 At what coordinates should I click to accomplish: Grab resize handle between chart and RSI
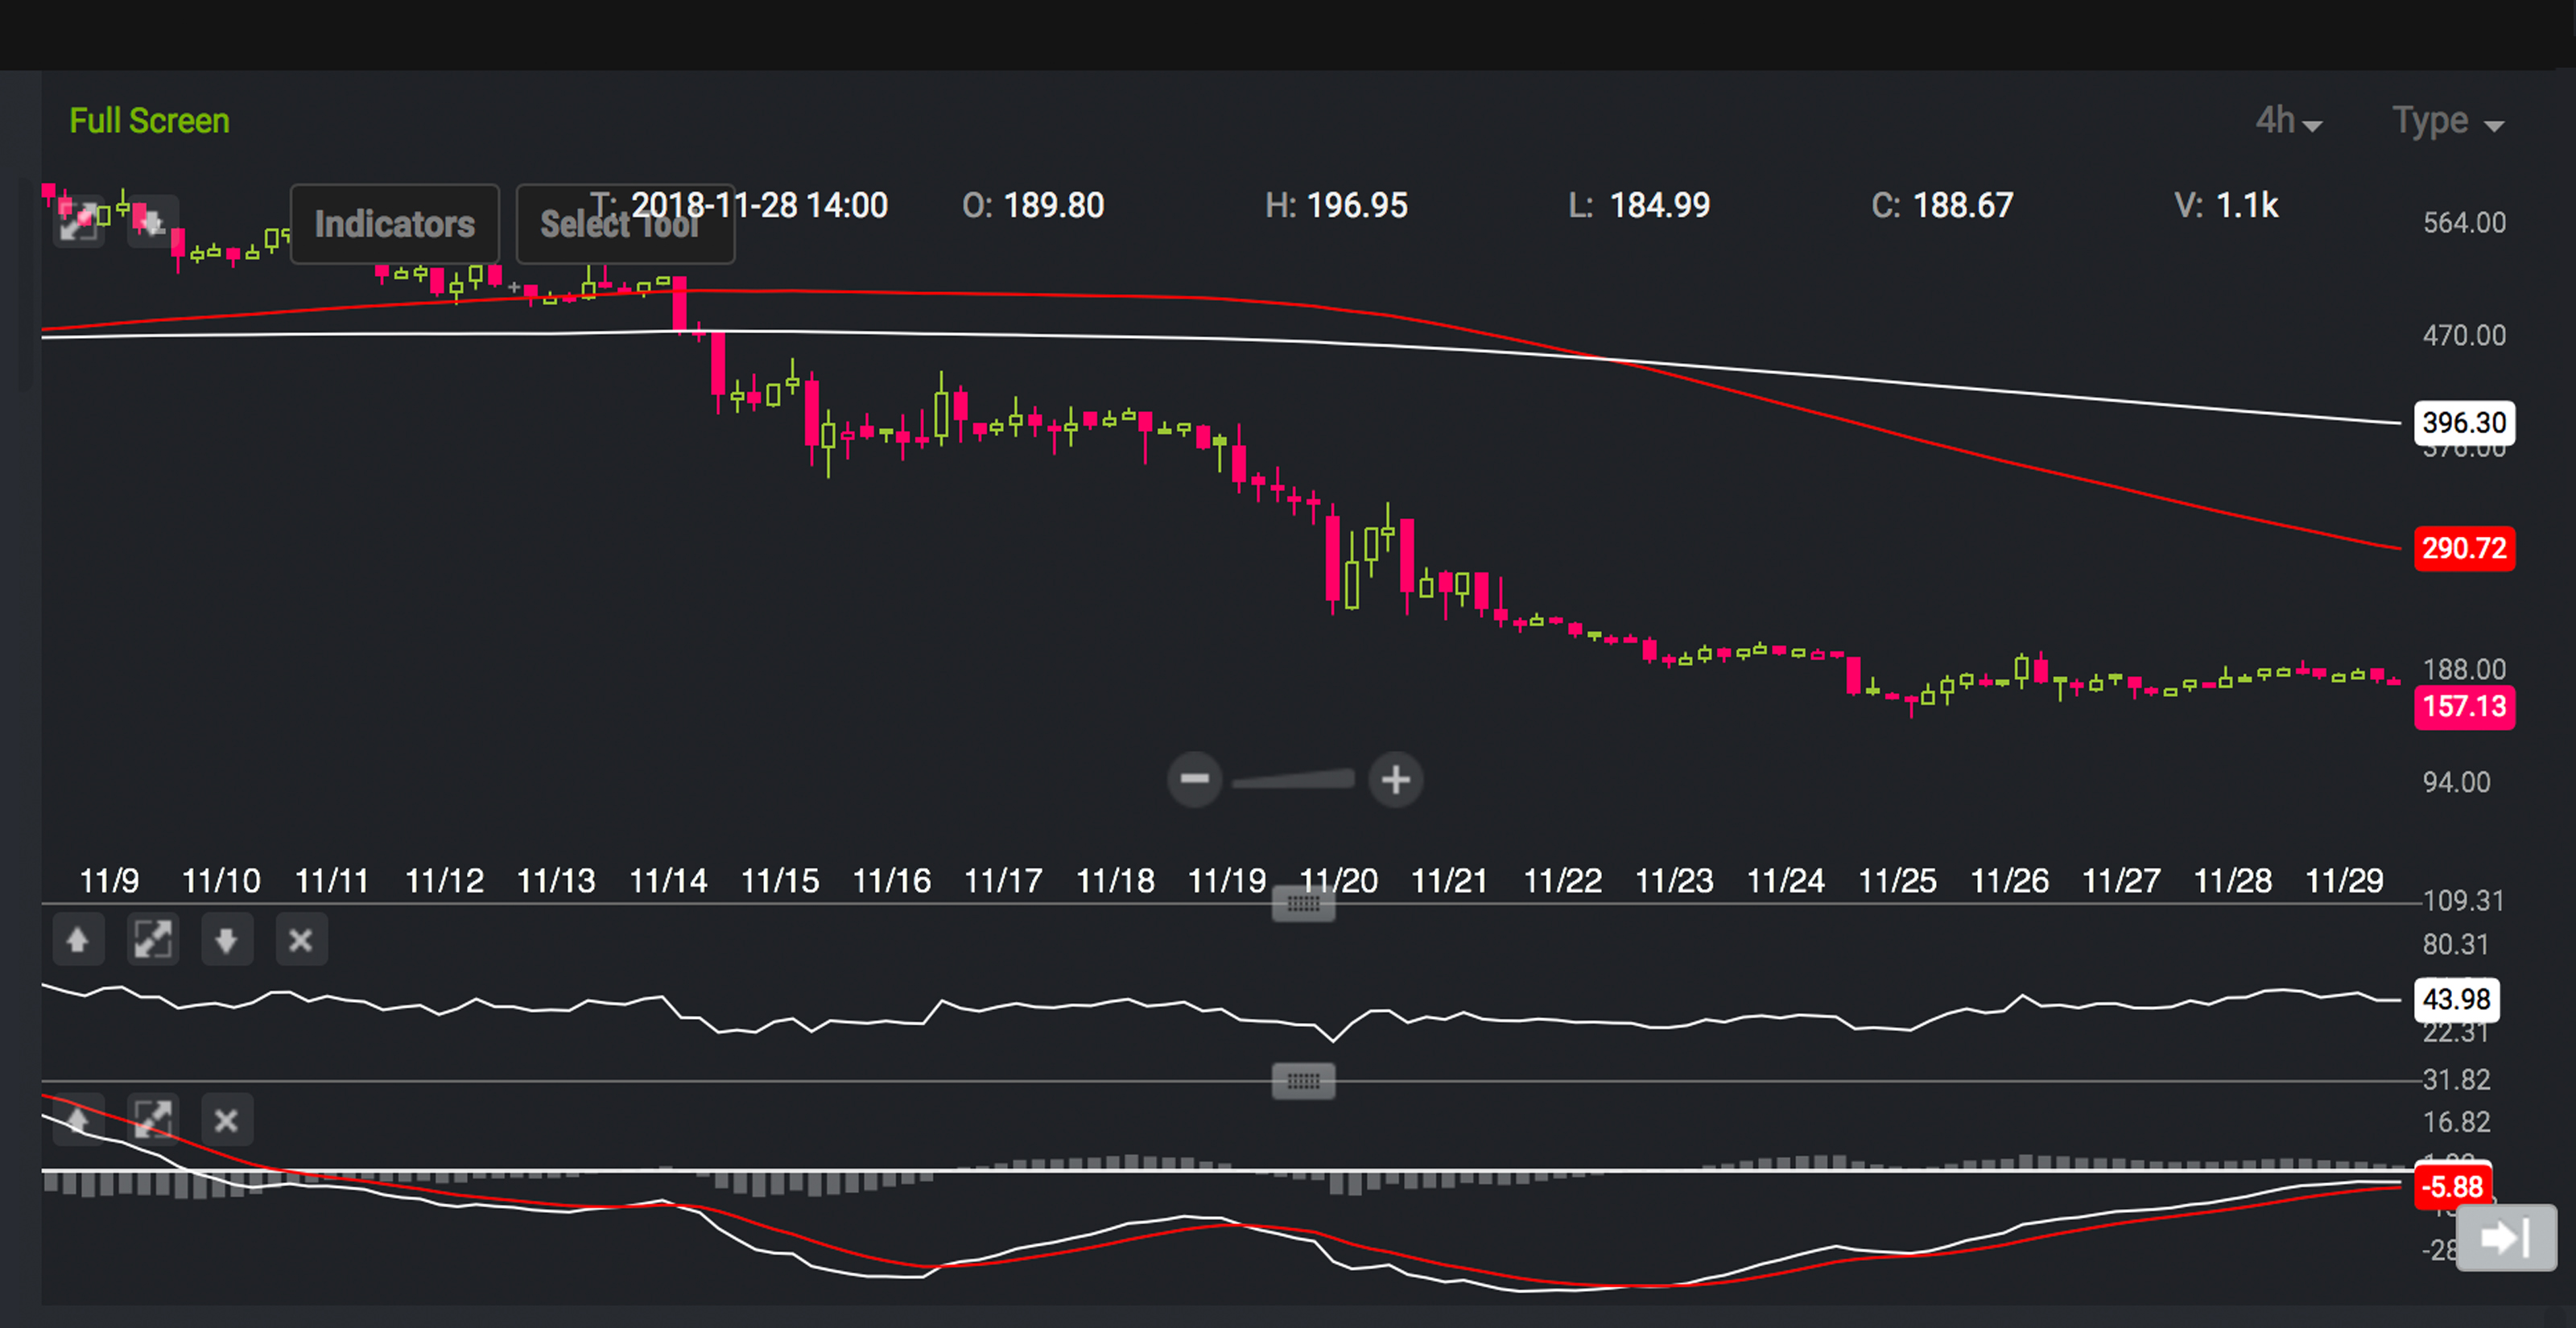point(1303,904)
